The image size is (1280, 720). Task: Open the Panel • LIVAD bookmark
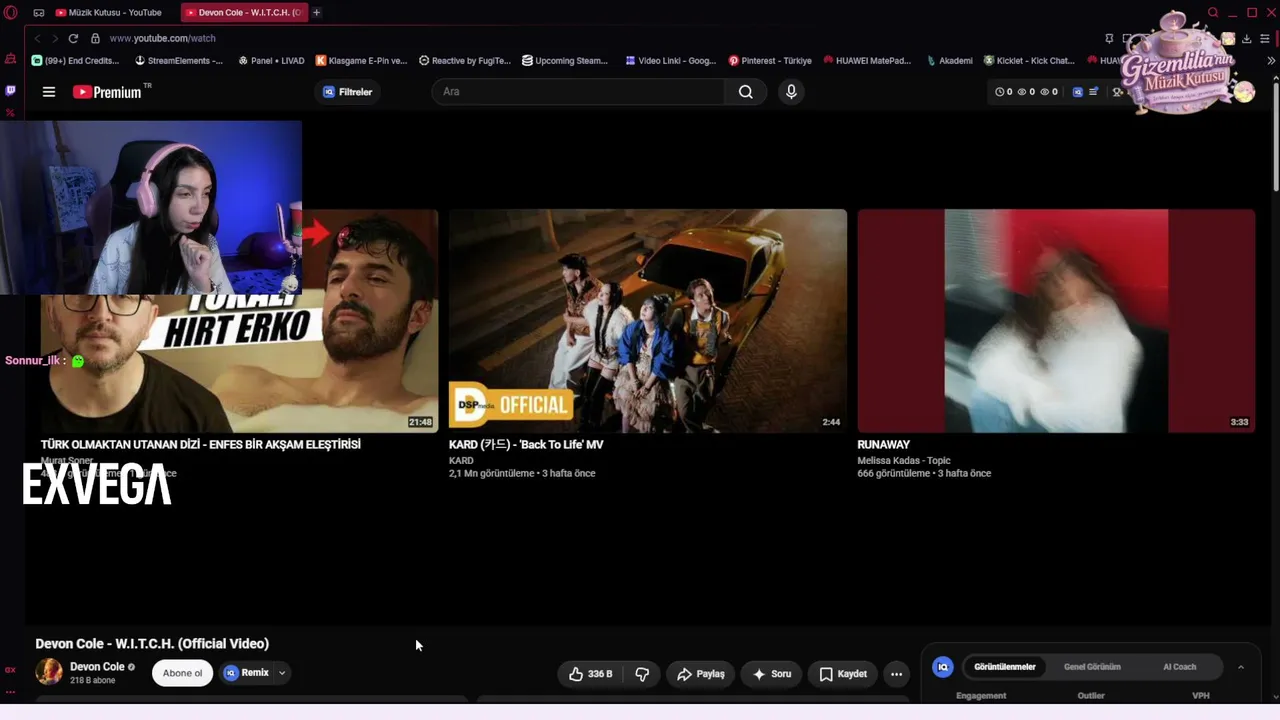(x=272, y=60)
